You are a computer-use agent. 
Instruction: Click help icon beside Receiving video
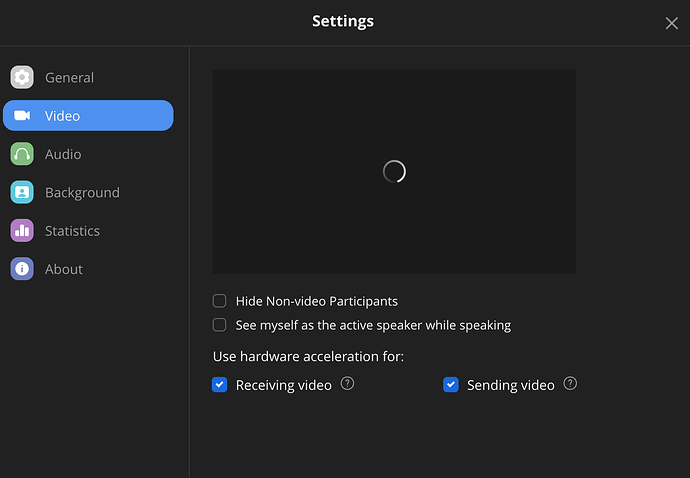coord(347,383)
